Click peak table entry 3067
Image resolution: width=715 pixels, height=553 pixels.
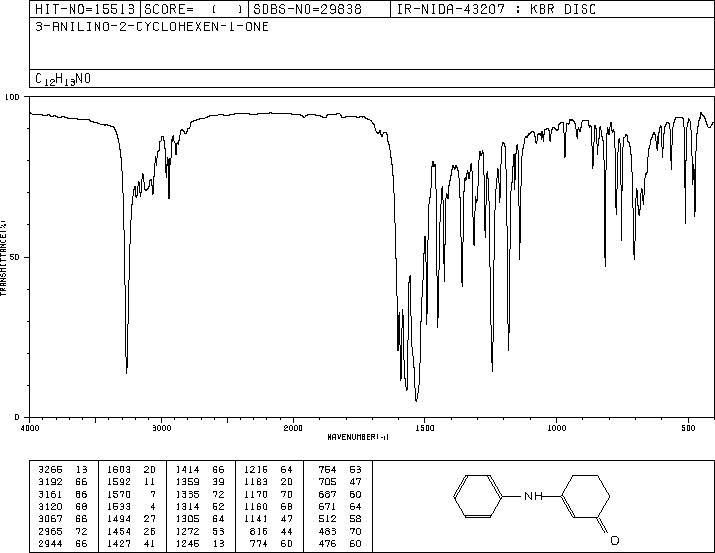pyautogui.click(x=62, y=519)
